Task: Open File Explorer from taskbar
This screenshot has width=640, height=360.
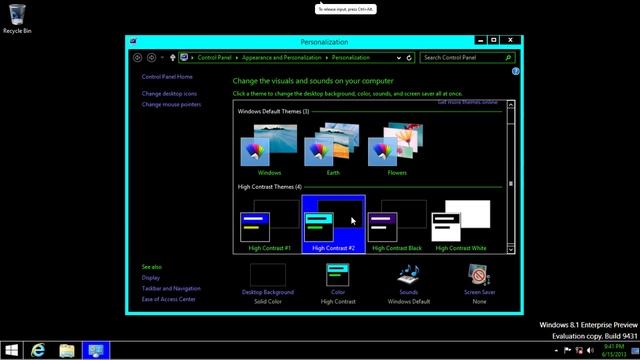Action: point(67,351)
